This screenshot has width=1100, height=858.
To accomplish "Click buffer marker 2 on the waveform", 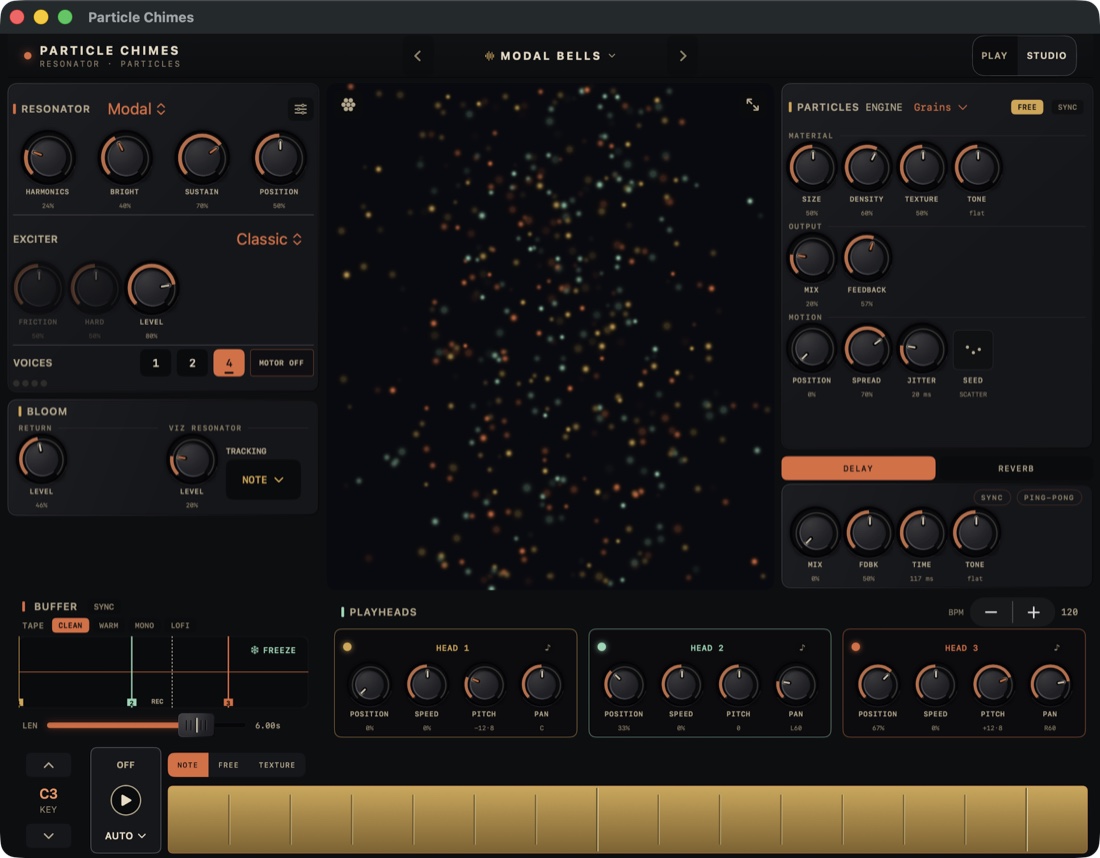I will pos(131,702).
